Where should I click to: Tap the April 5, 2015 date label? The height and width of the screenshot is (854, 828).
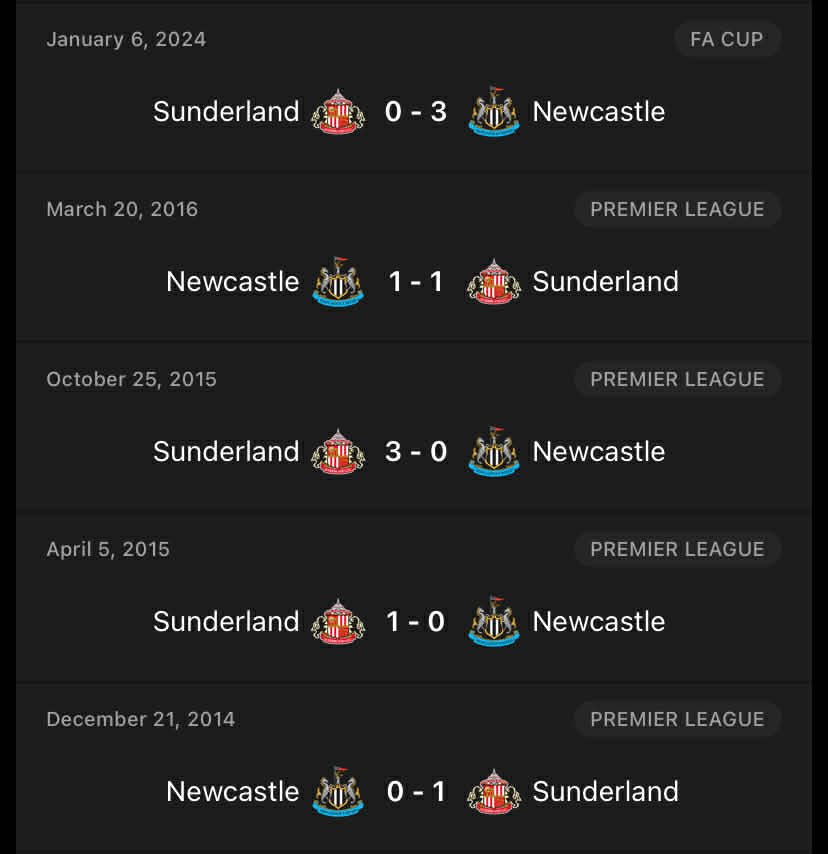pos(108,550)
